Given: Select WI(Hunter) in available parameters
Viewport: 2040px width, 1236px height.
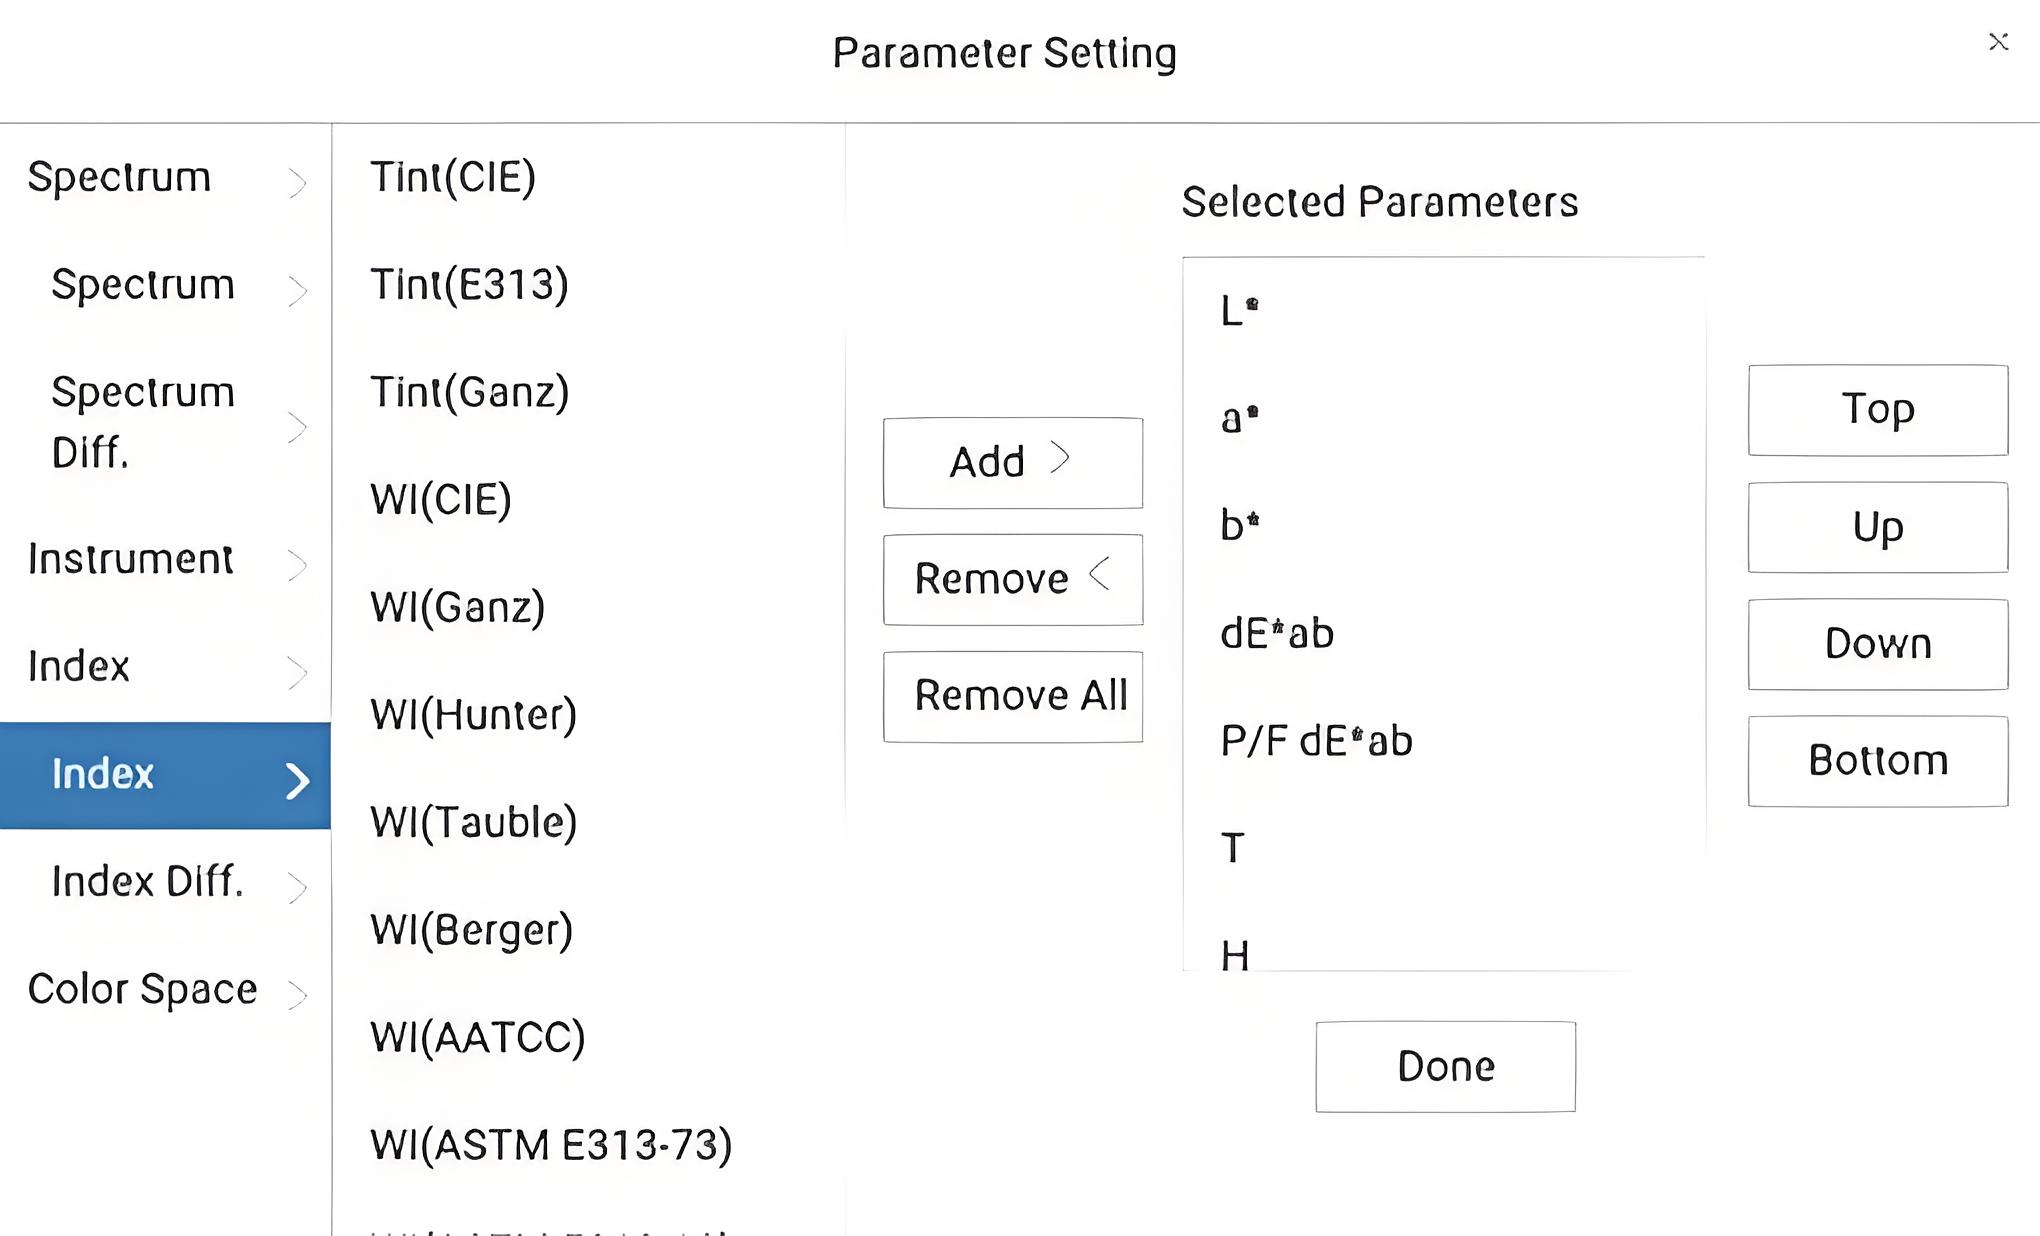Looking at the screenshot, I should pyautogui.click(x=473, y=715).
